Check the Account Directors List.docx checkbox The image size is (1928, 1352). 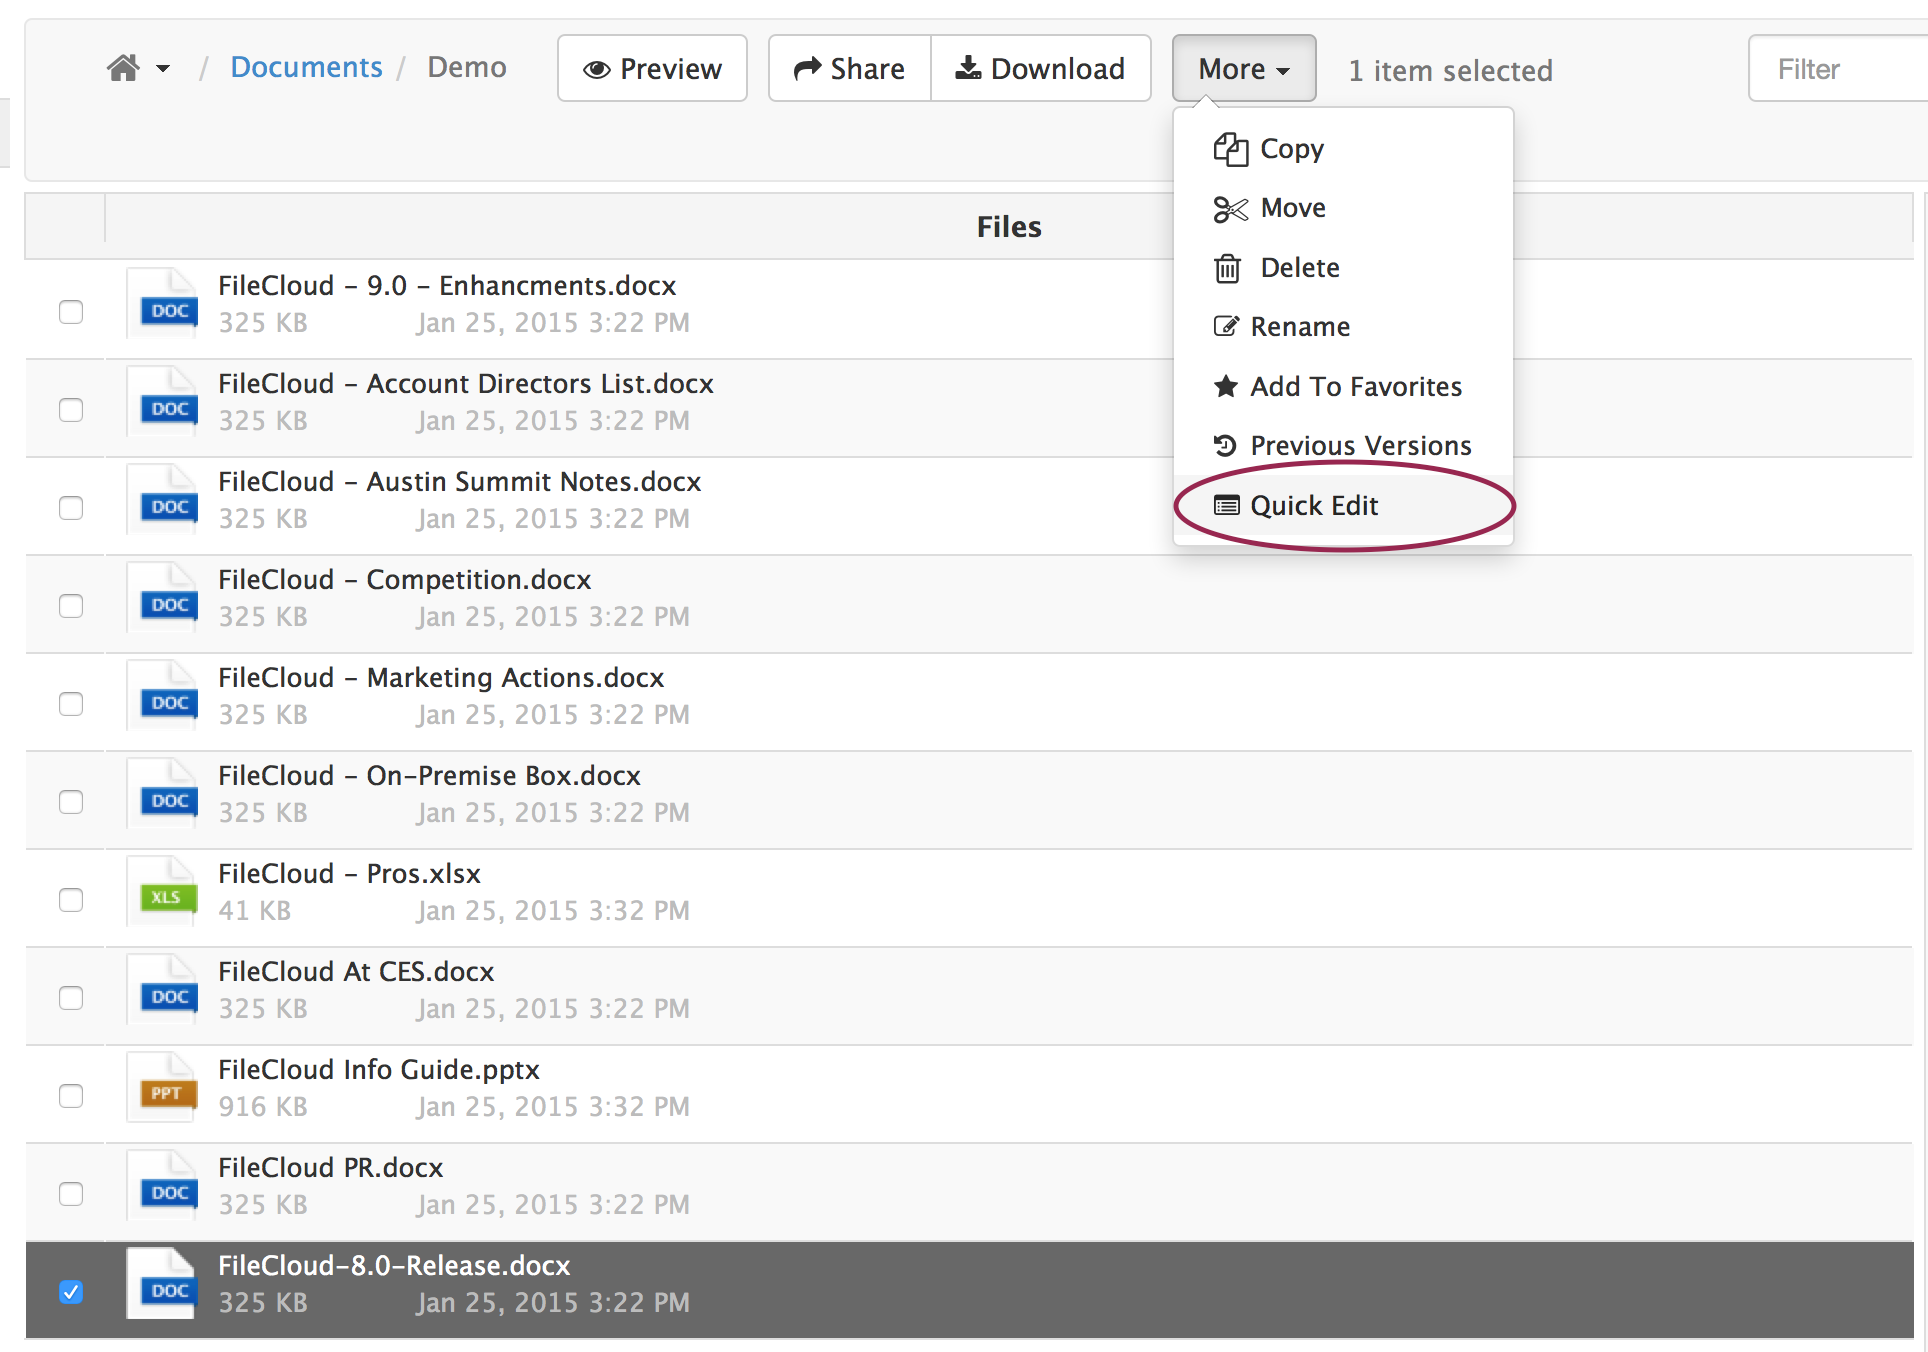[71, 409]
